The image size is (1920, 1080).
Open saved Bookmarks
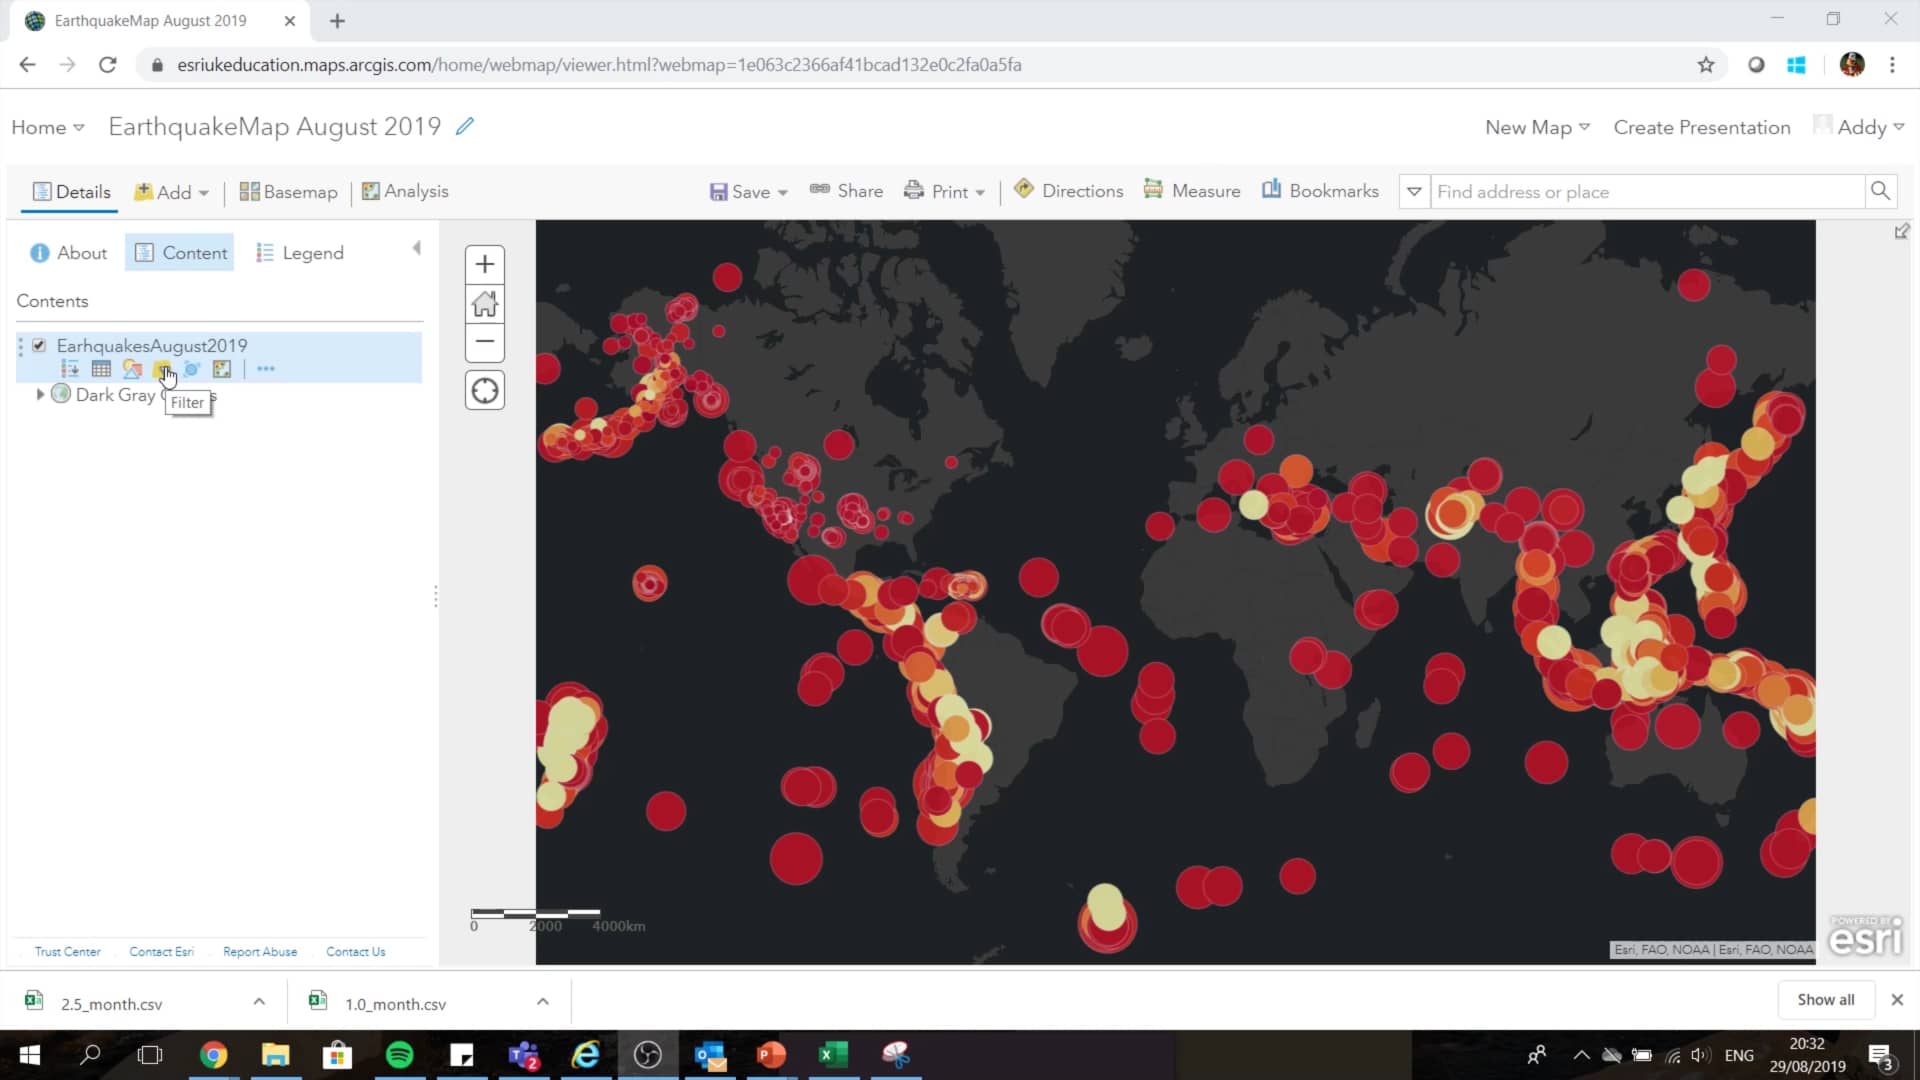(x=1320, y=190)
